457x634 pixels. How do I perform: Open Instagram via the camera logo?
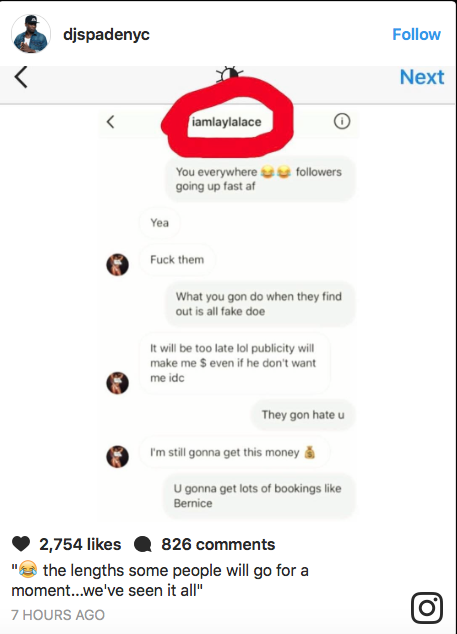tap(427, 608)
